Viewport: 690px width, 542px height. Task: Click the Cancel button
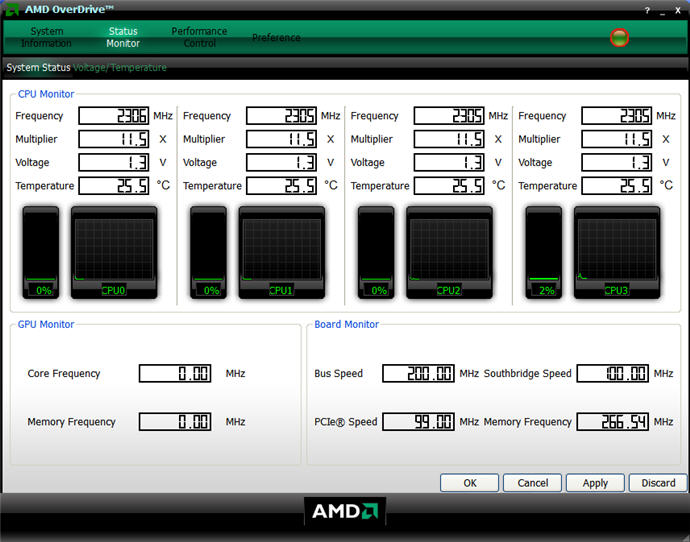[x=532, y=483]
